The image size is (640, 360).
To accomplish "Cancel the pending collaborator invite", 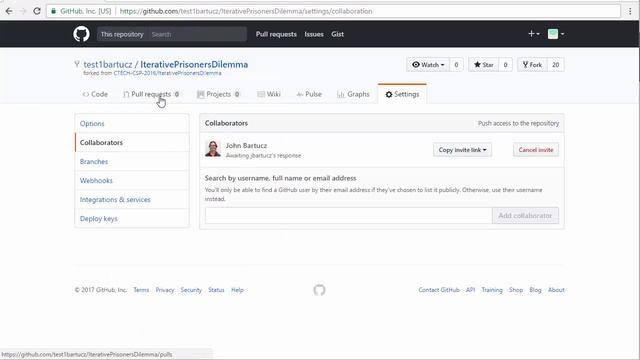I will (536, 150).
